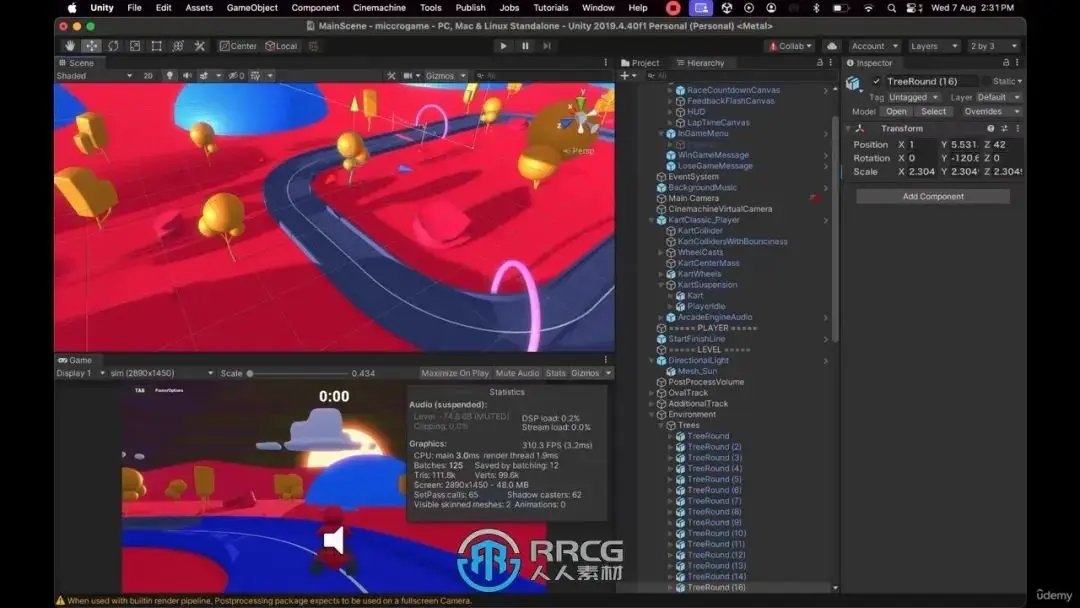
Task: Toggle Maximize On Play
Action: tap(455, 373)
